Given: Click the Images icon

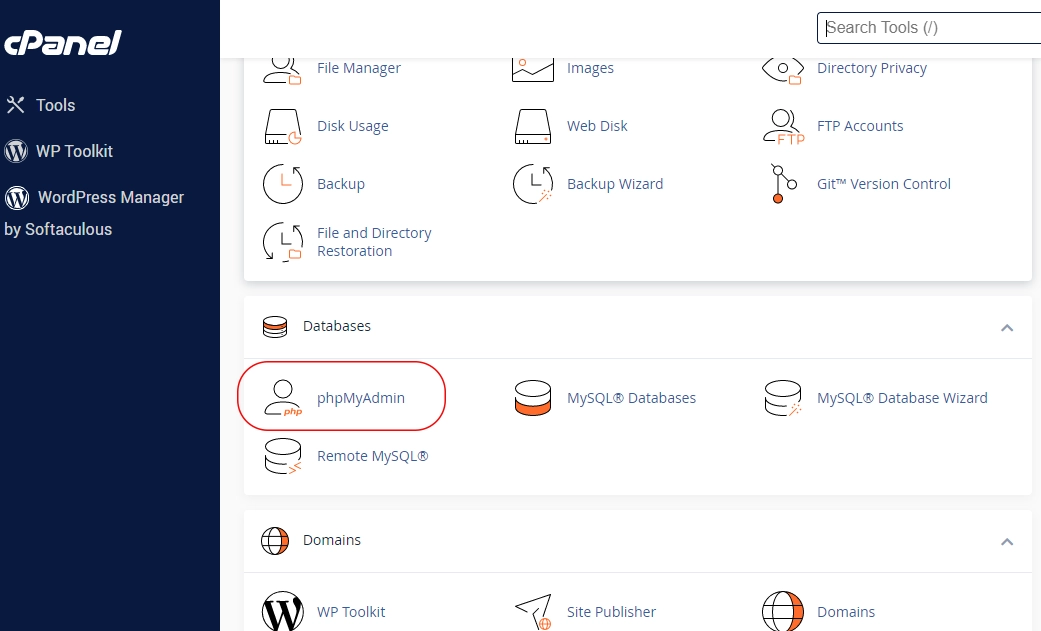Looking at the screenshot, I should pyautogui.click(x=532, y=69).
